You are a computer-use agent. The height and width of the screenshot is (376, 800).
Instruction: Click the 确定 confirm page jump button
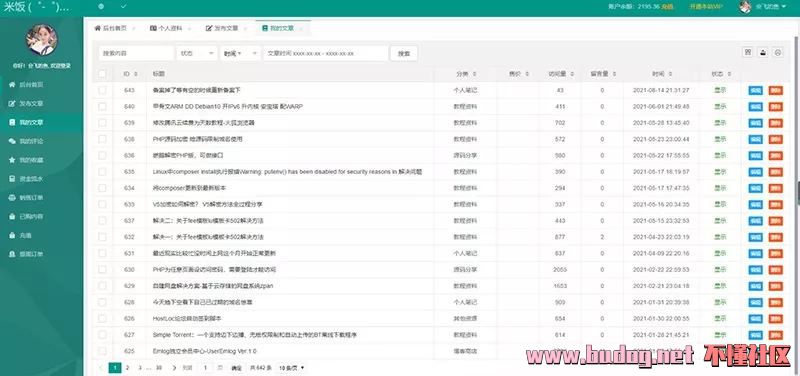(x=236, y=367)
